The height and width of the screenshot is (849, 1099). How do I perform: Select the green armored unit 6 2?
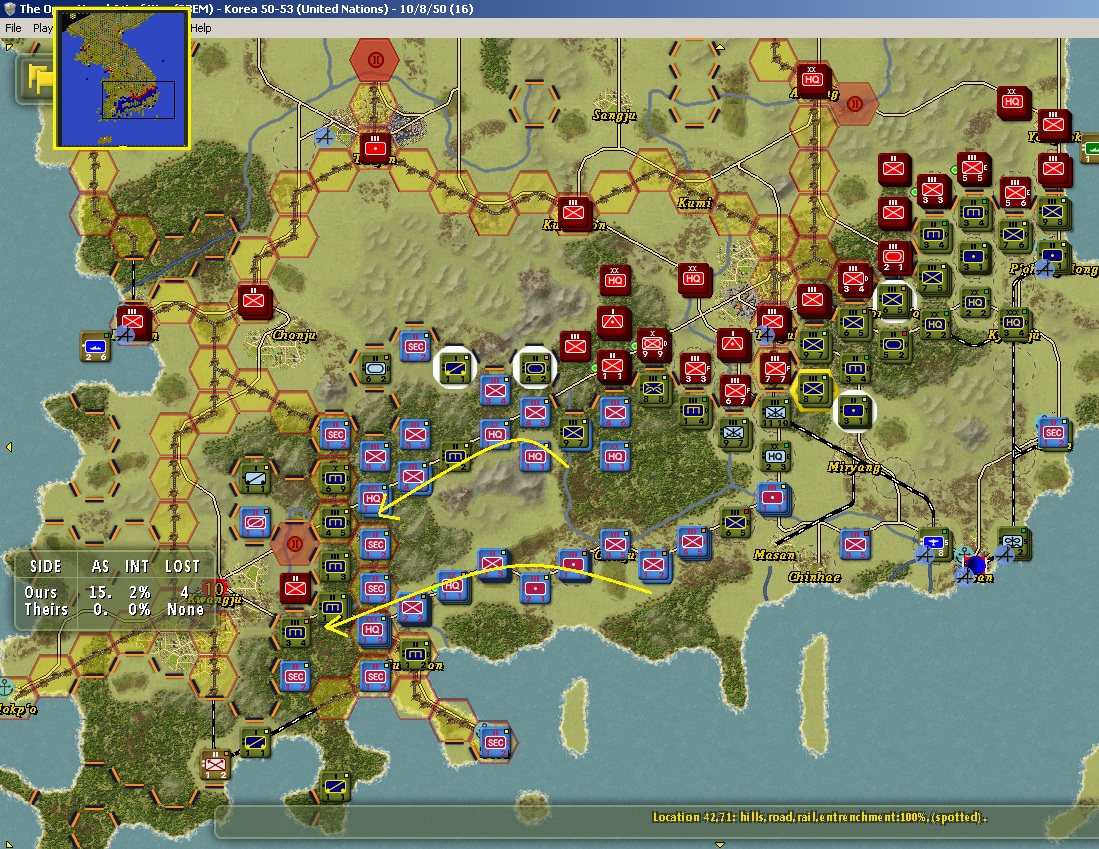click(376, 367)
